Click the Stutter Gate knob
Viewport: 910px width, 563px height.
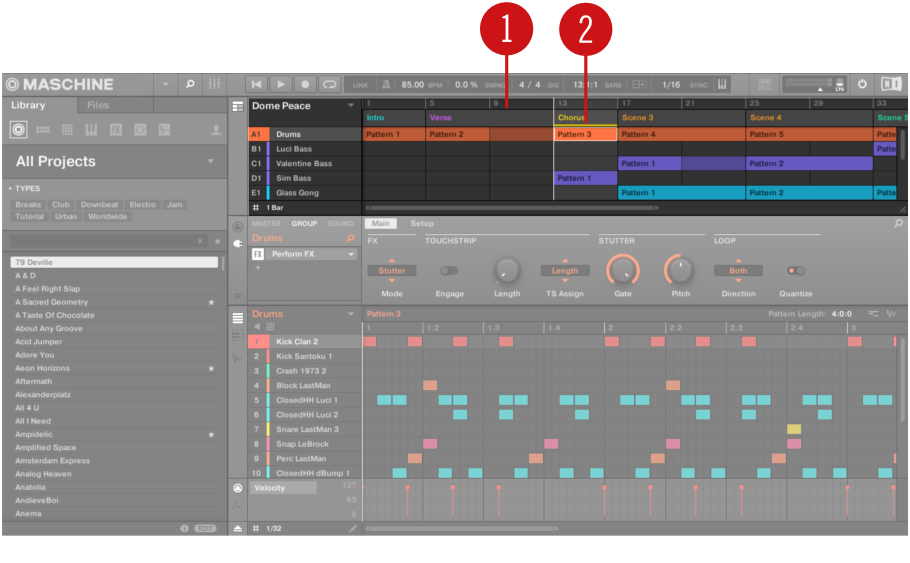(622, 269)
